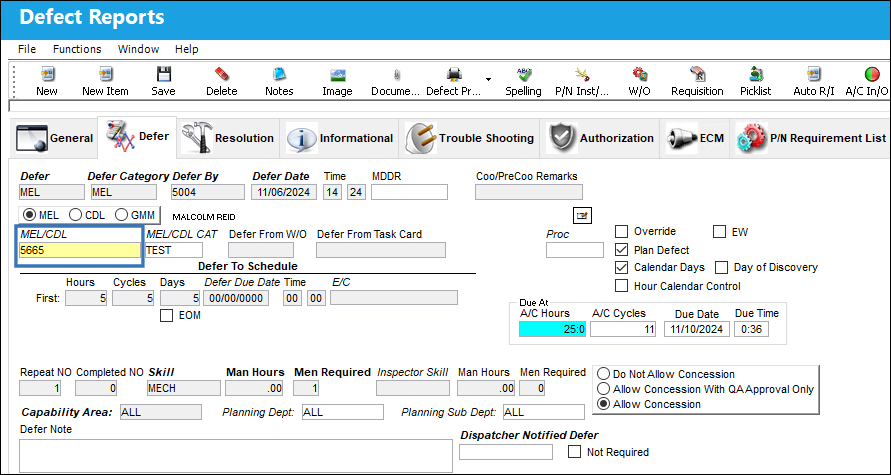Open Notes from the toolbar
Viewport: 891px width, 475px height.
pyautogui.click(x=279, y=74)
